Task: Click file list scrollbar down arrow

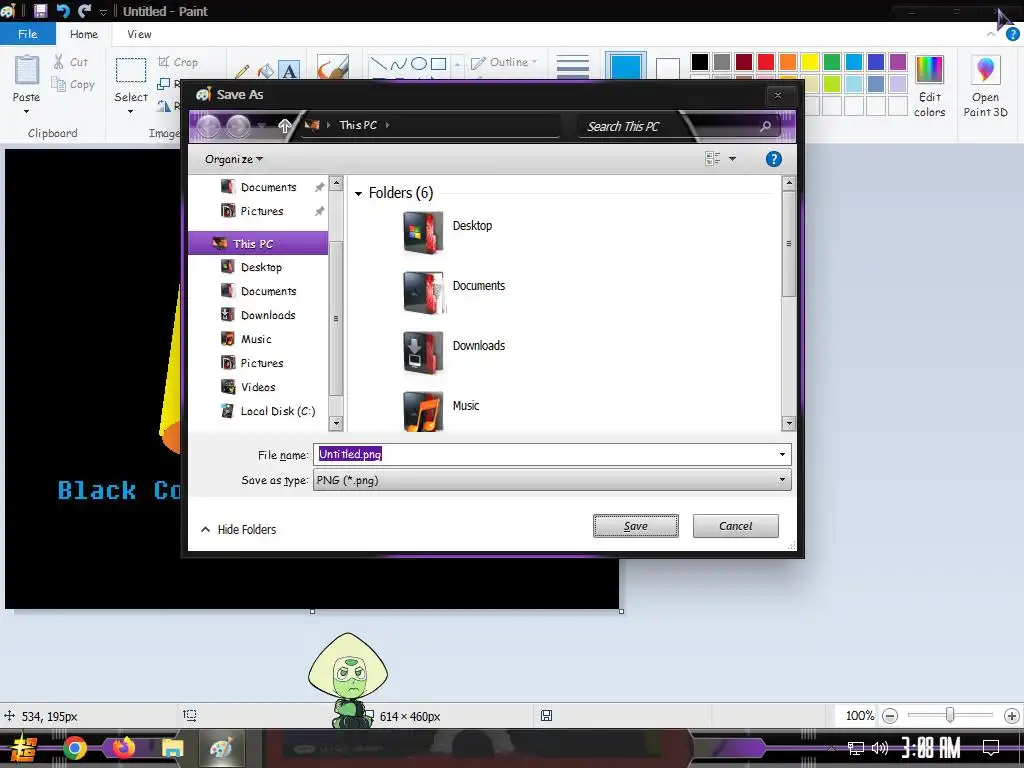Action: [789, 423]
